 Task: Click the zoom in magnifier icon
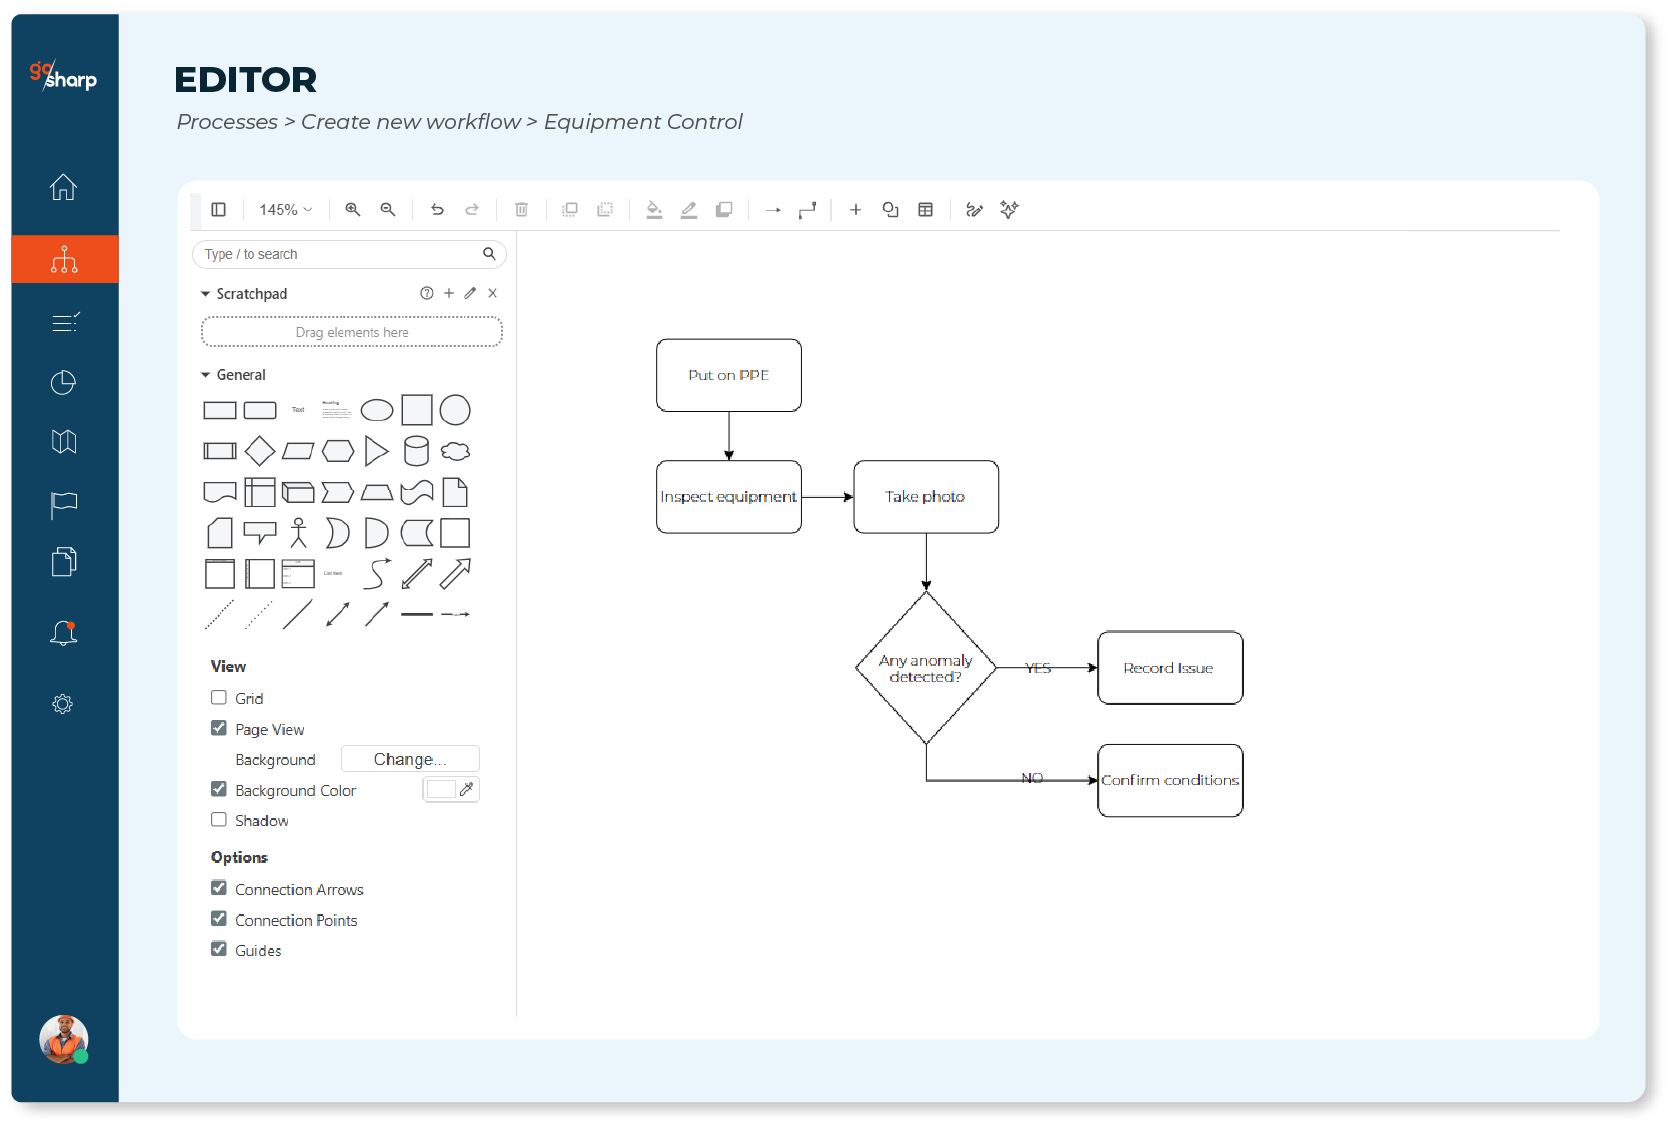click(352, 210)
